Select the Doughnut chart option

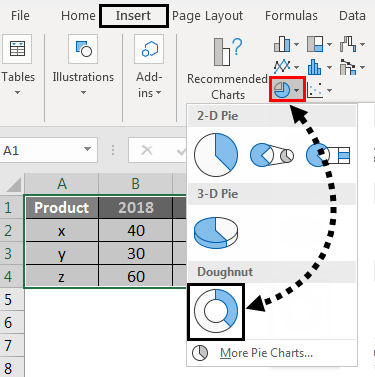tap(216, 311)
